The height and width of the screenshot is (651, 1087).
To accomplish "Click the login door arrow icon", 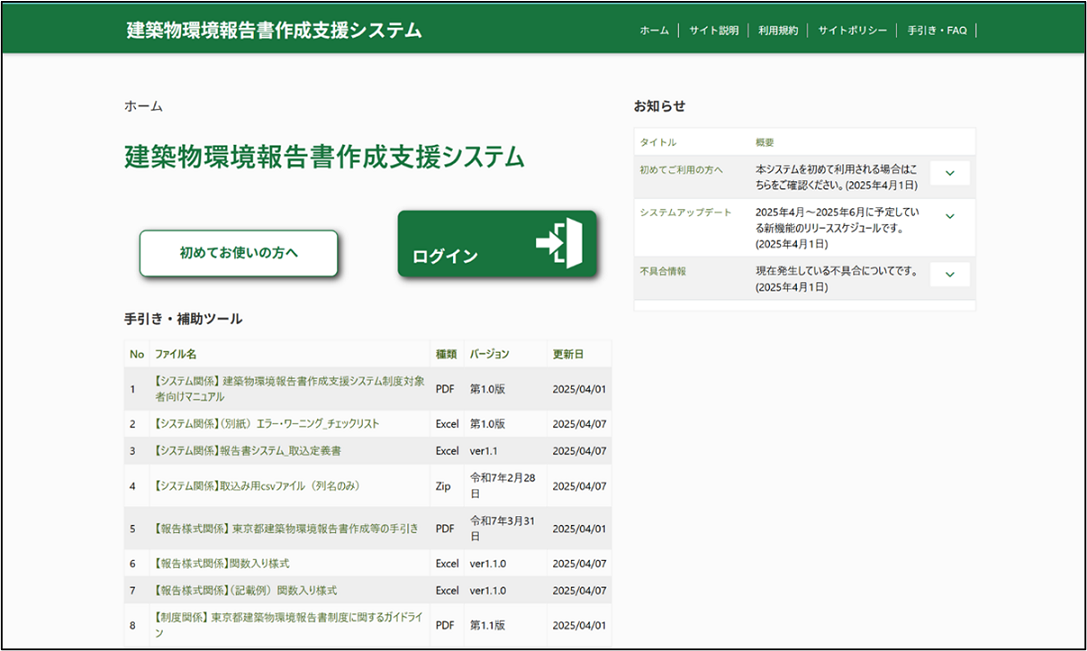I will tap(558, 243).
